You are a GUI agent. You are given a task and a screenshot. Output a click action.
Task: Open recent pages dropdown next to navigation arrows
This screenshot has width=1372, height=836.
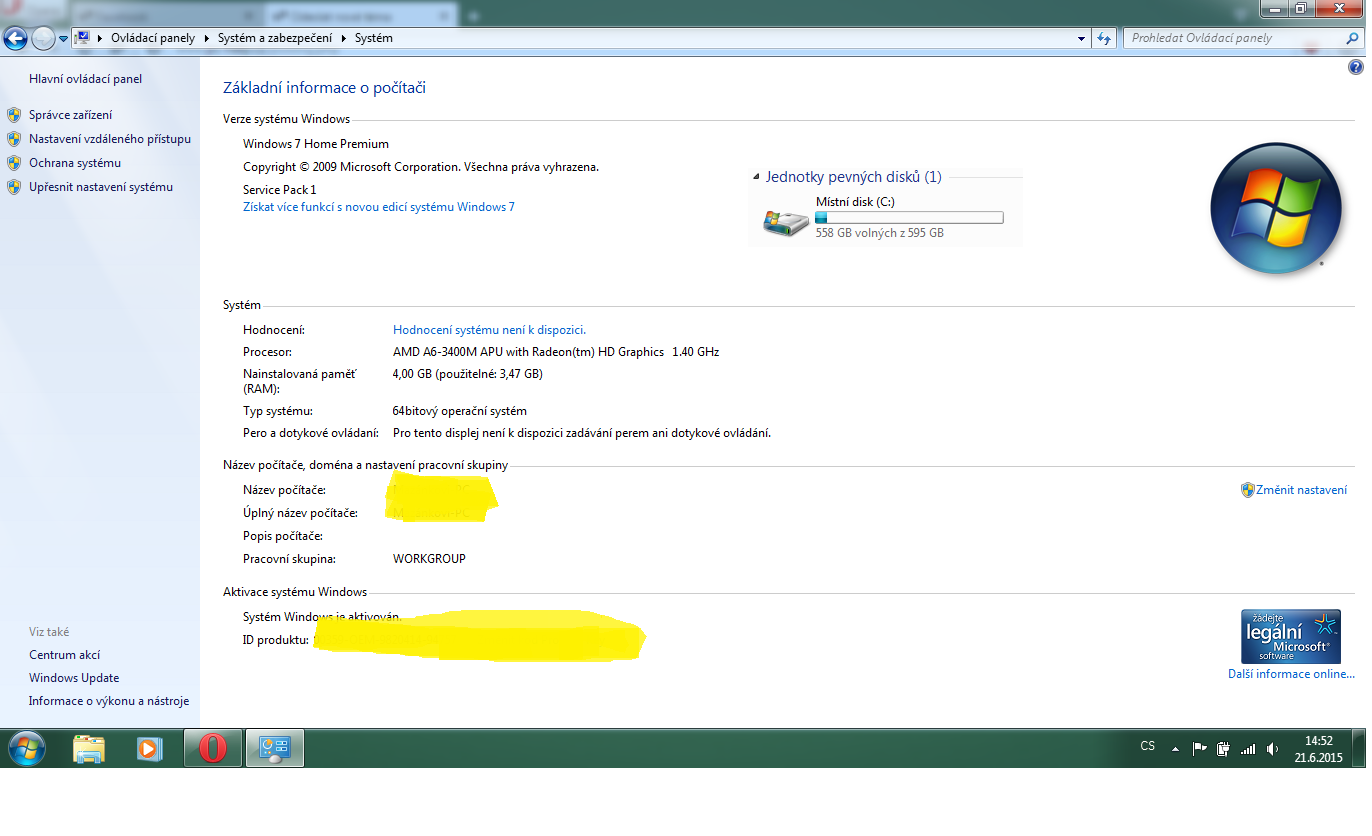point(64,38)
